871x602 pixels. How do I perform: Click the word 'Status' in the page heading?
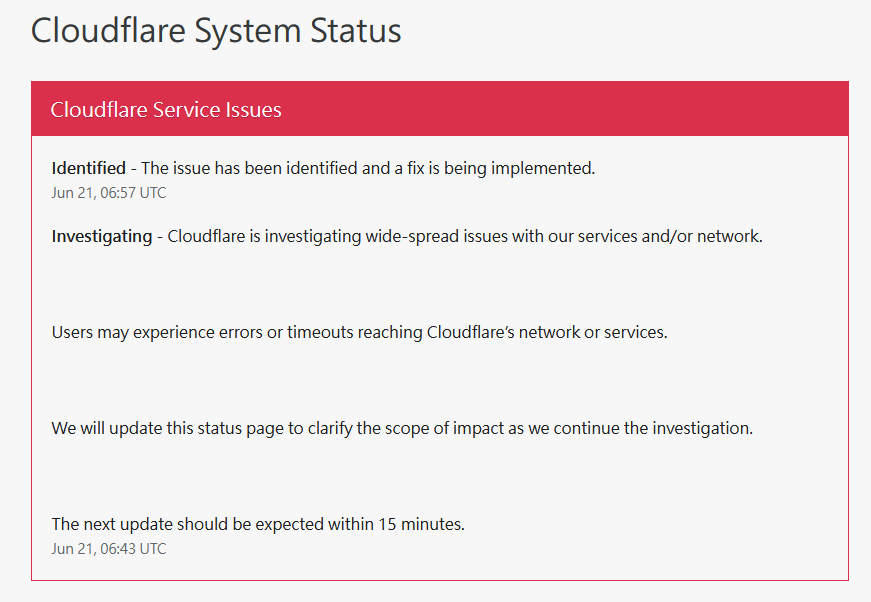tap(356, 31)
